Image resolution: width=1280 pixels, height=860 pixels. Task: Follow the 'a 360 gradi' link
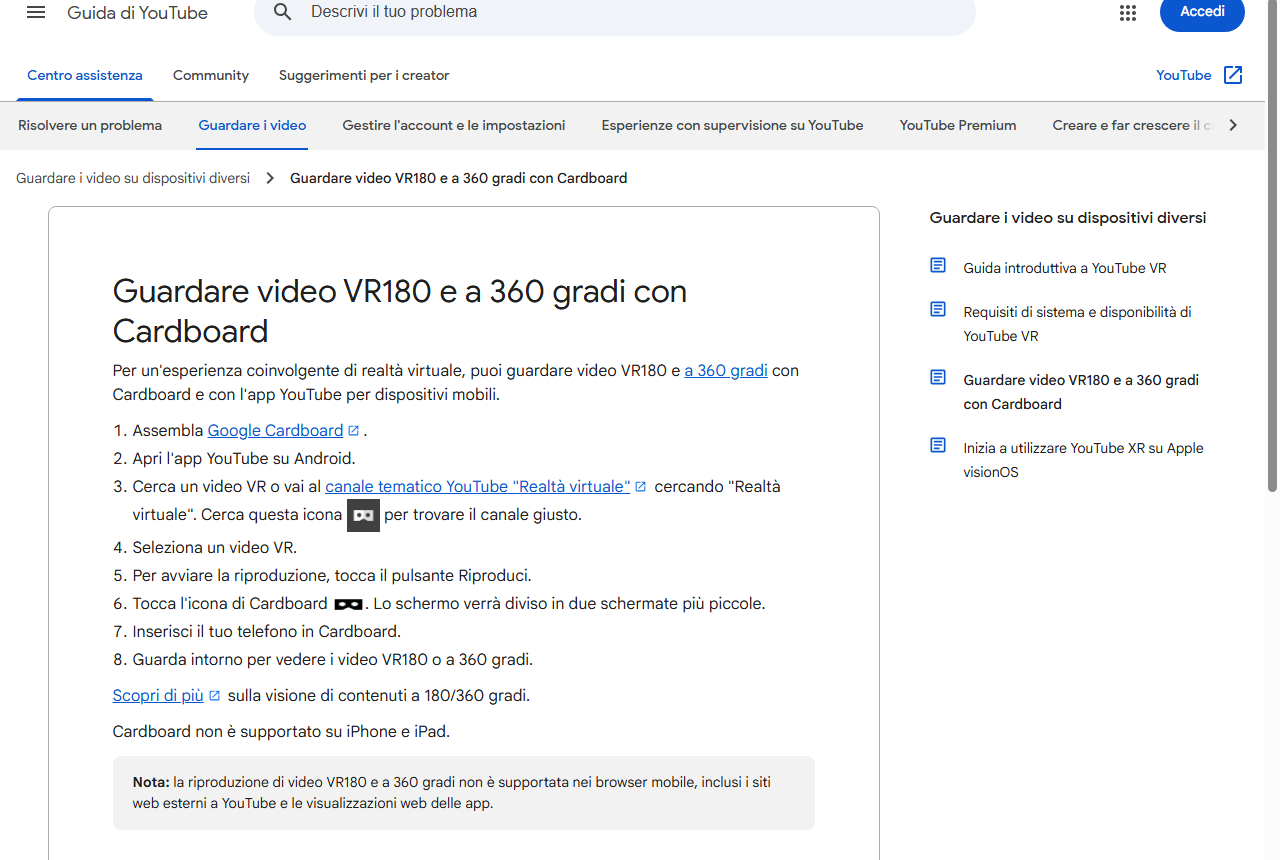pos(726,371)
